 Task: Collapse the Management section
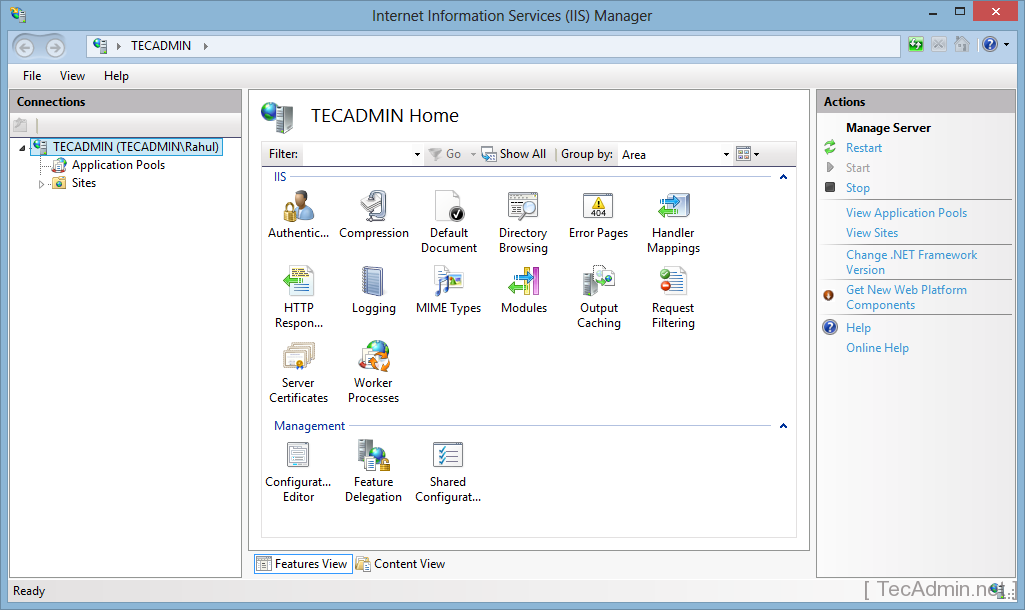pos(783,426)
